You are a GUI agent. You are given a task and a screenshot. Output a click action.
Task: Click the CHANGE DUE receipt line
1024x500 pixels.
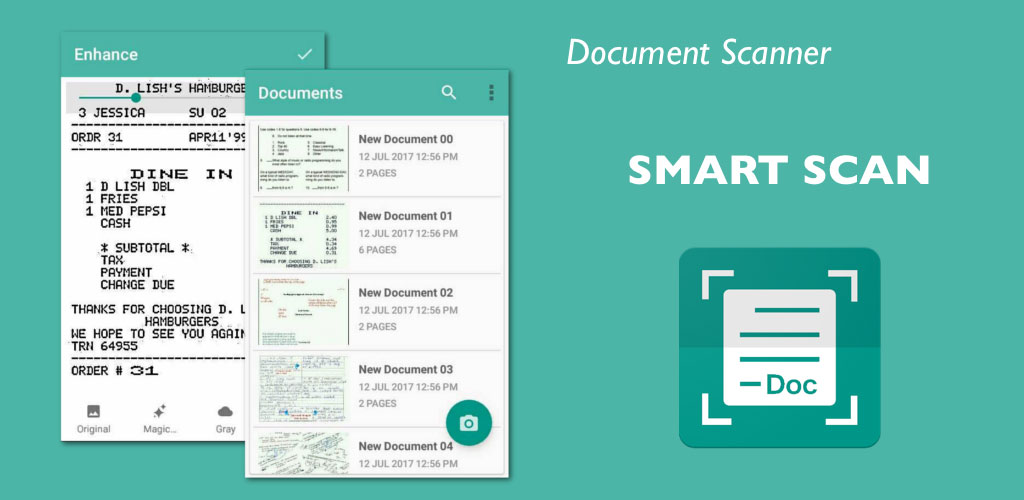(x=137, y=285)
